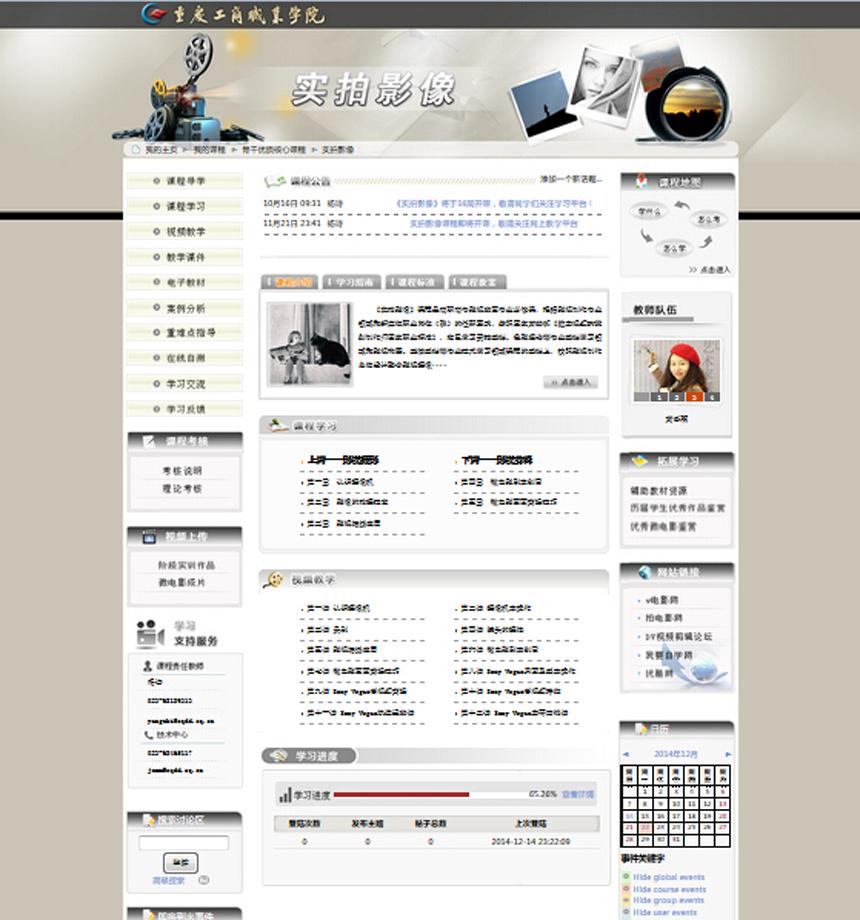The width and height of the screenshot is (860, 920).
Task: Click the 课程公告 book icon
Action: [275, 181]
